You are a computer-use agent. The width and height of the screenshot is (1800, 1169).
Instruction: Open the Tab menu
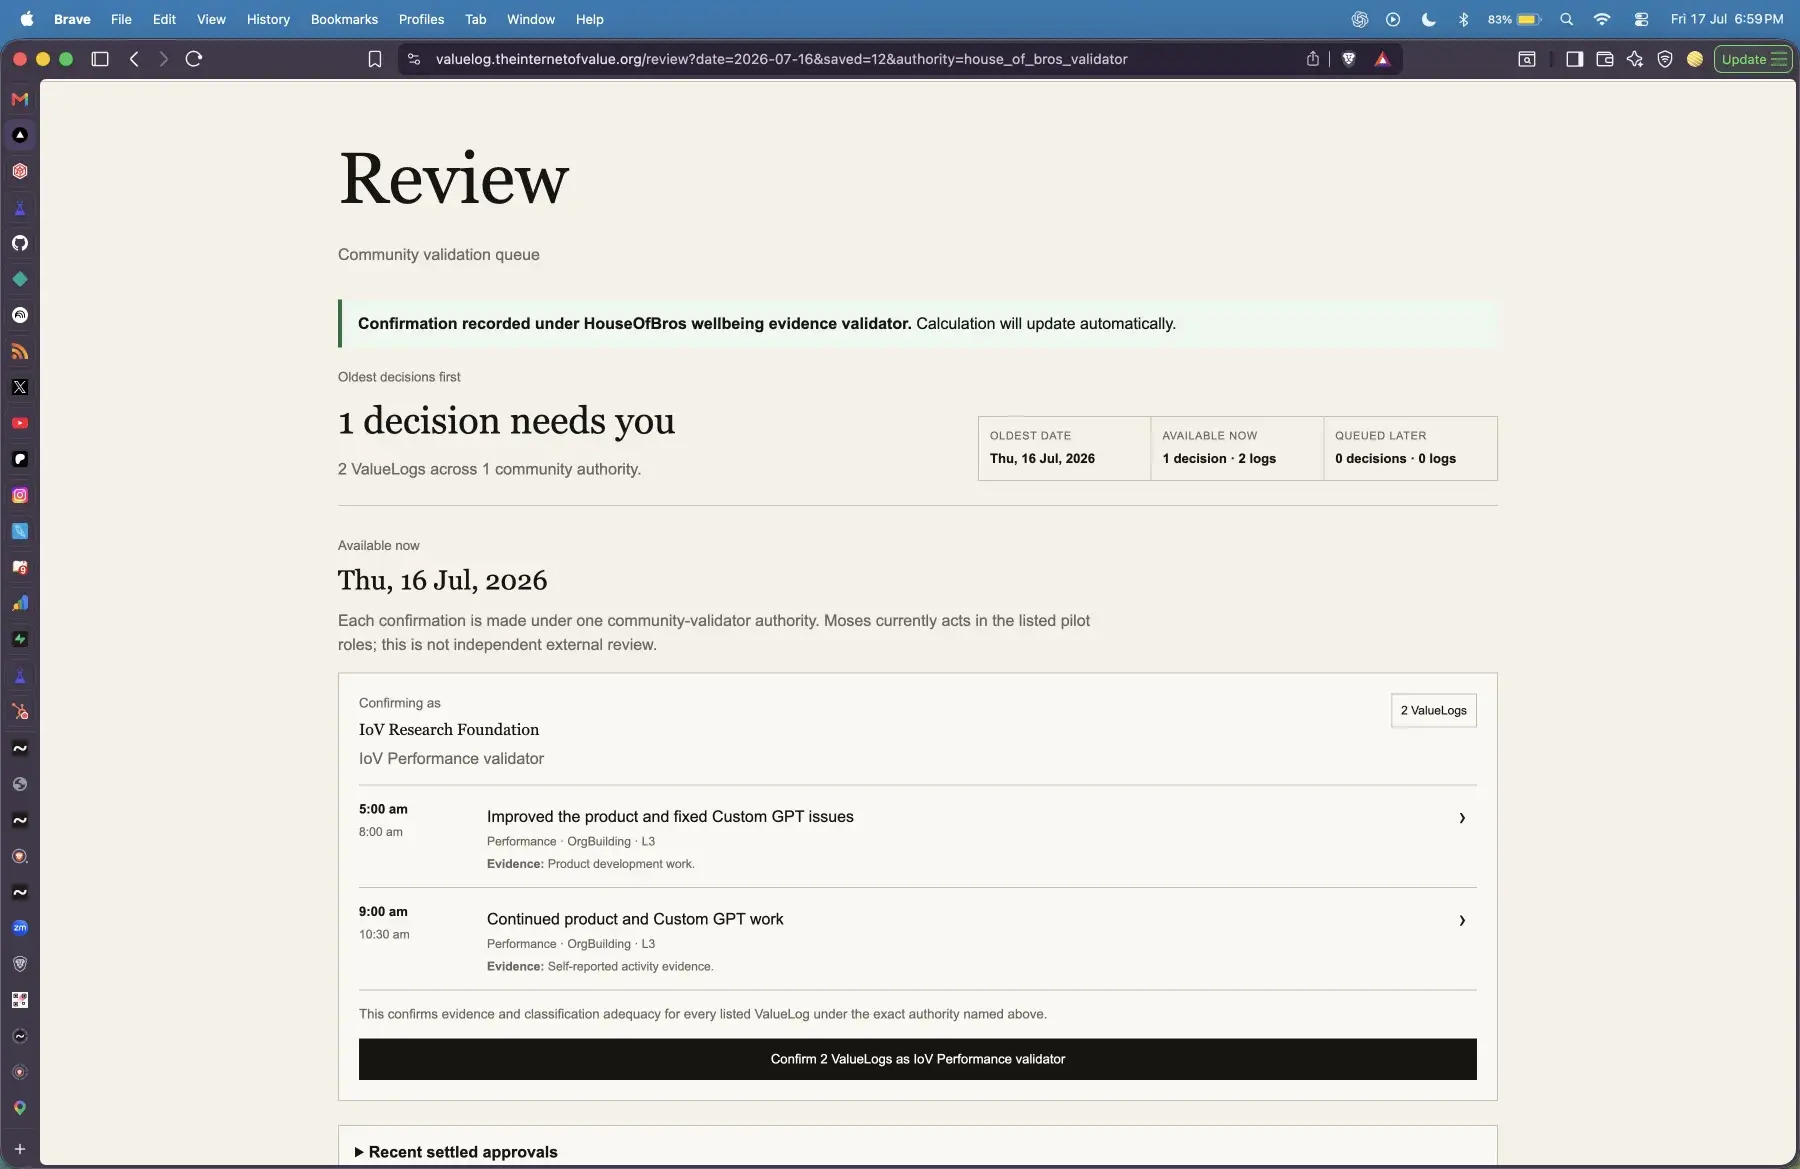coord(475,19)
